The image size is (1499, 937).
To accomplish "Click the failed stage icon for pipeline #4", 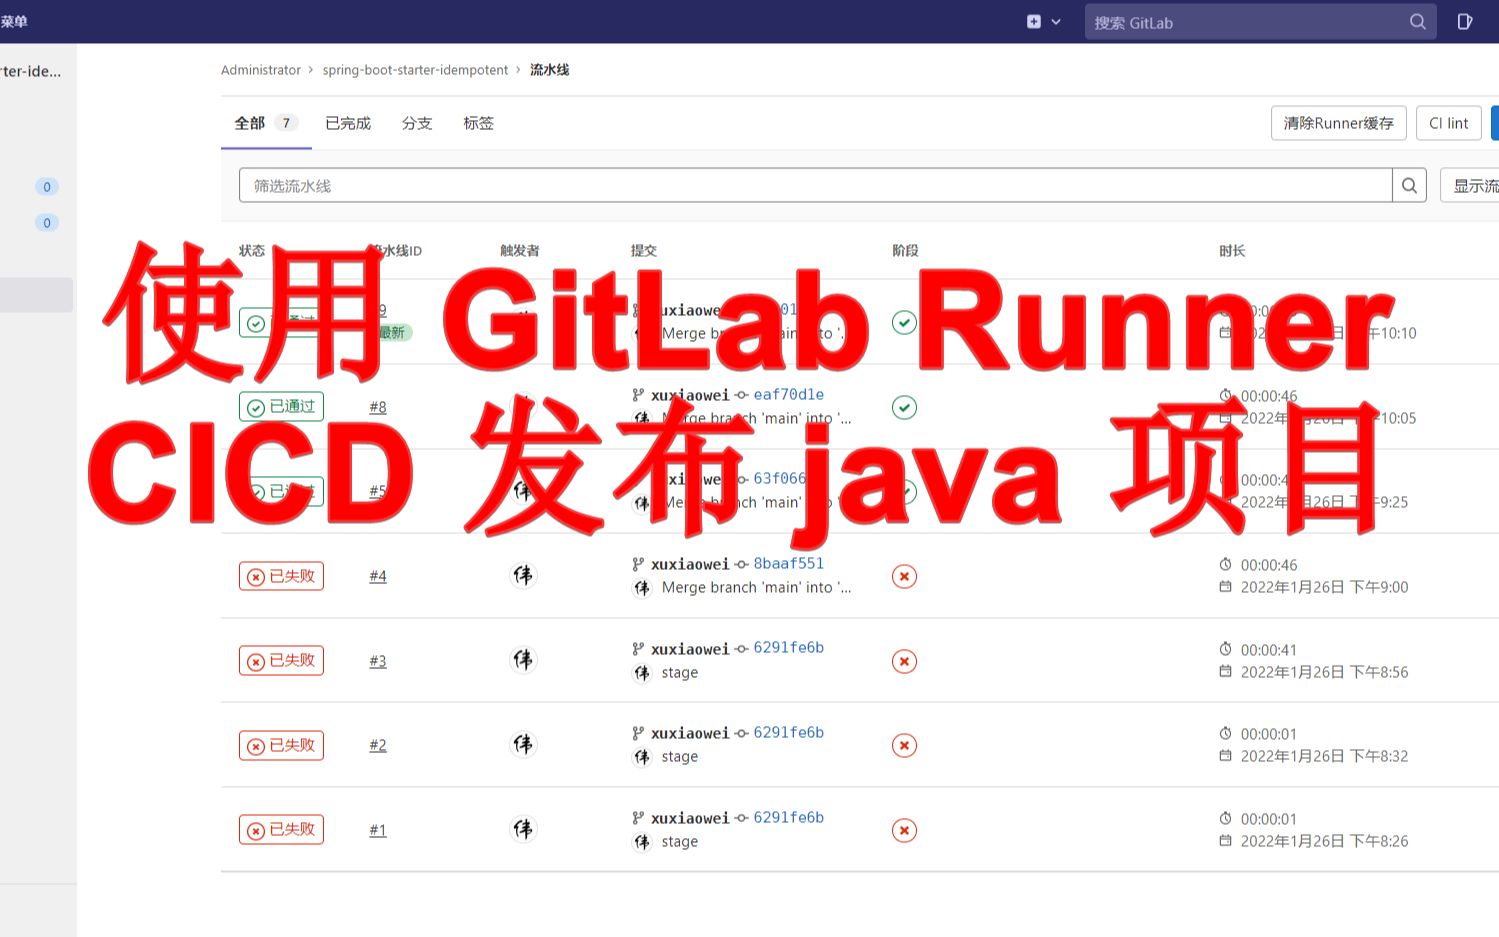I will (904, 576).
